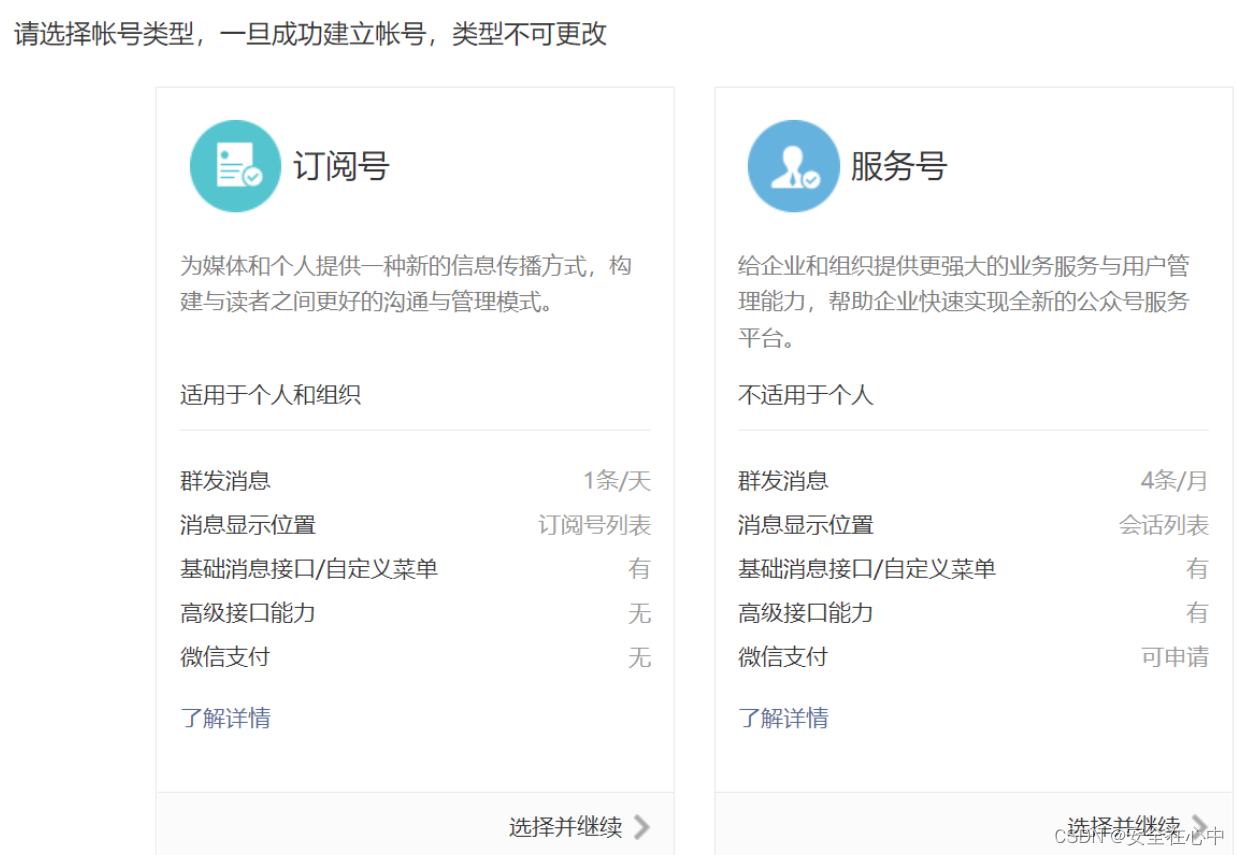Click 基础消息接口/自定义菜单 in 服务号 card
This screenshot has width=1239, height=855.
[x=867, y=569]
